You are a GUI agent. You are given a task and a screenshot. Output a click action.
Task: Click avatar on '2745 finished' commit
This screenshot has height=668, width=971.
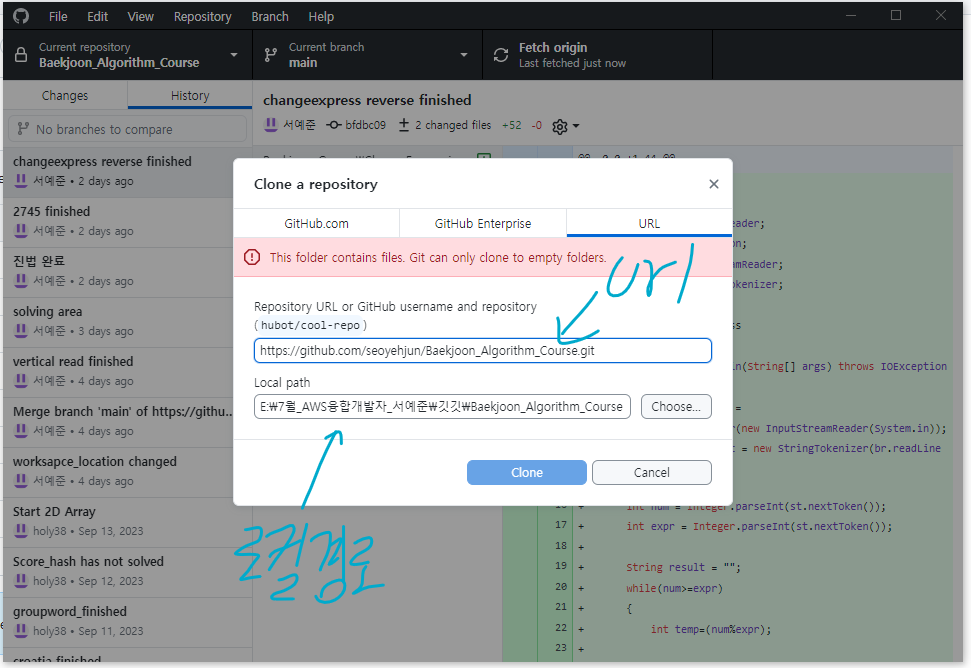pos(20,231)
